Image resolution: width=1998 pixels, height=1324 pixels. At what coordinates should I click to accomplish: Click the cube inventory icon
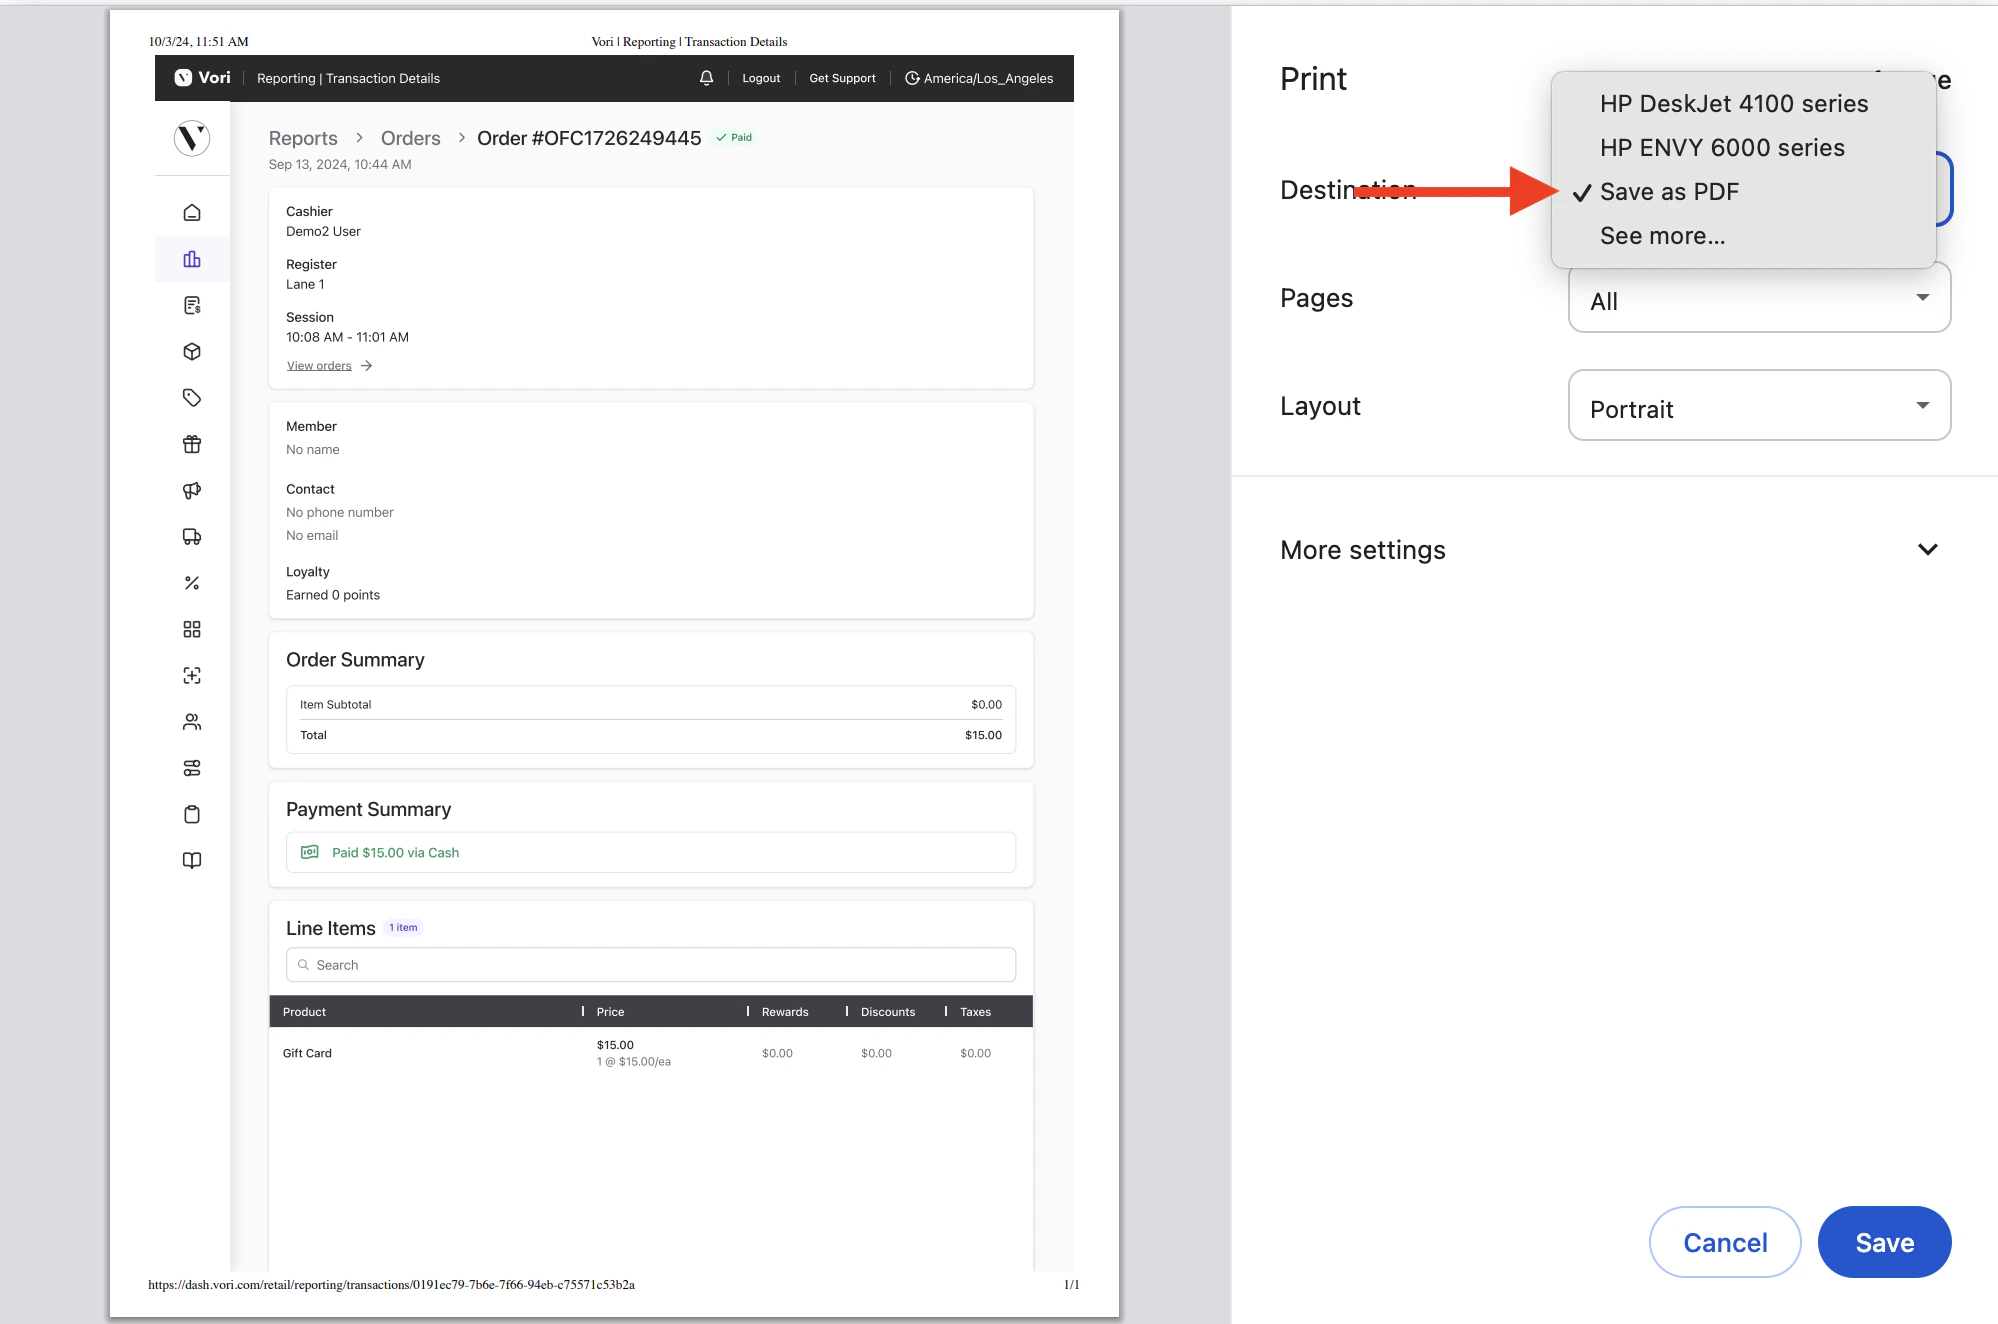pos(192,352)
